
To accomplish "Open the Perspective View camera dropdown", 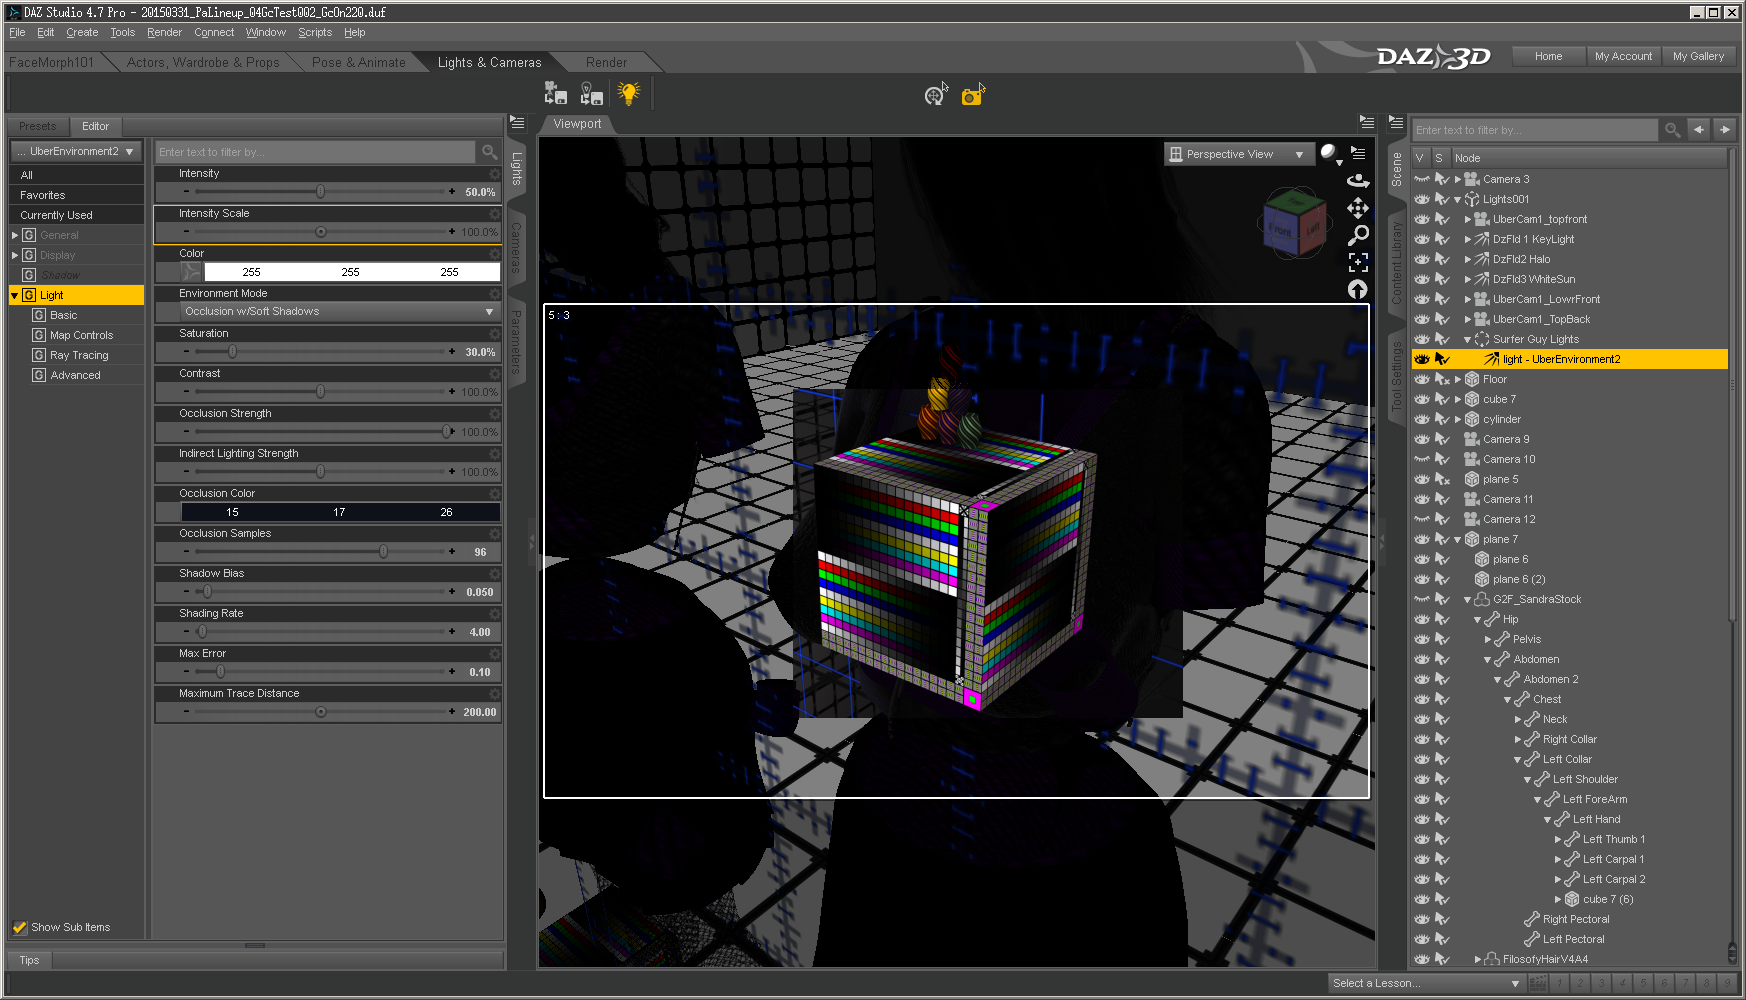I will coord(1237,154).
